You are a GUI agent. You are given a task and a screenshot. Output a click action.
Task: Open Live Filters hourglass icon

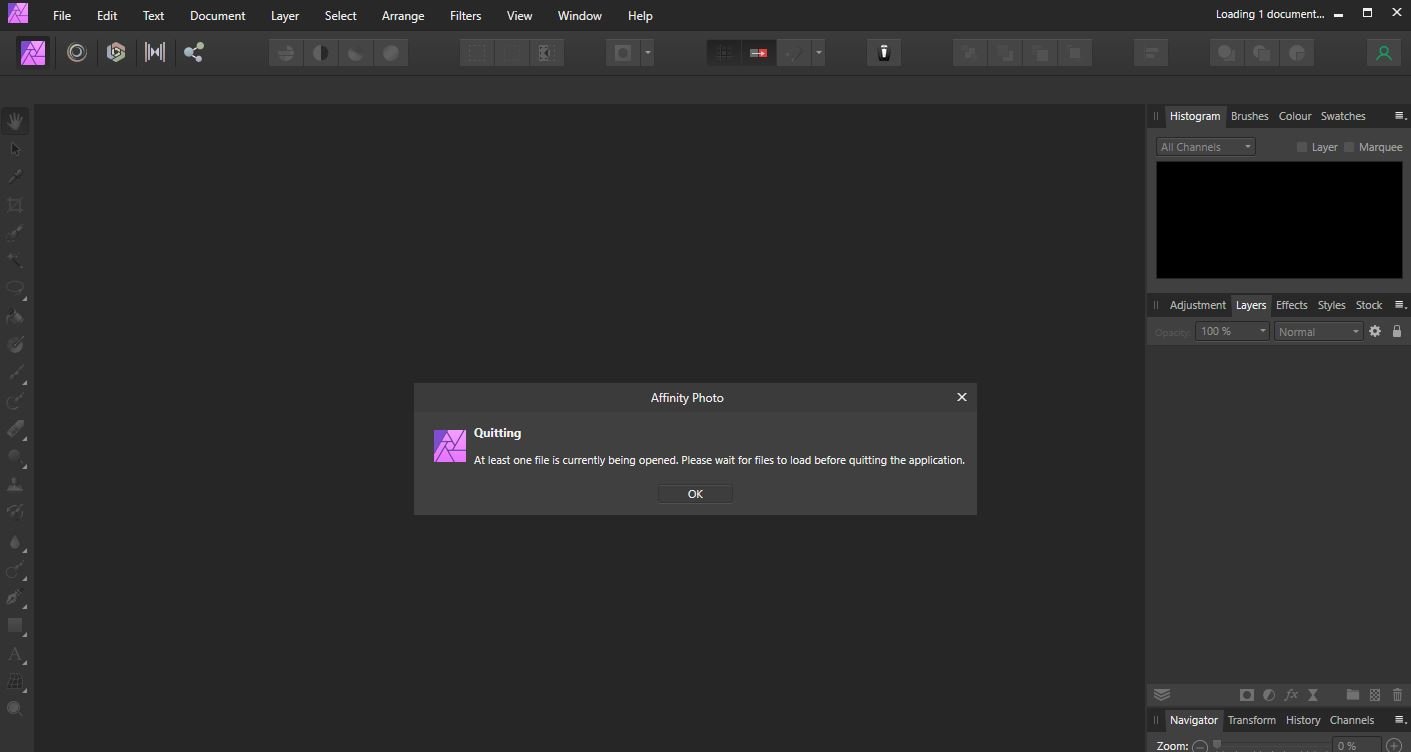tap(1313, 695)
